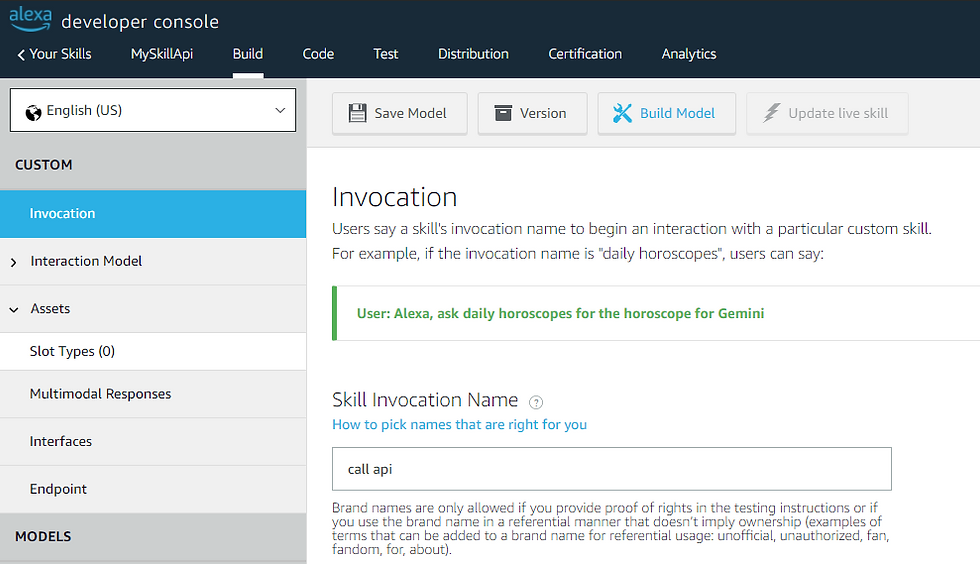Click the Skill Invocation Name heading
The image size is (980, 564).
pyautogui.click(x=425, y=400)
